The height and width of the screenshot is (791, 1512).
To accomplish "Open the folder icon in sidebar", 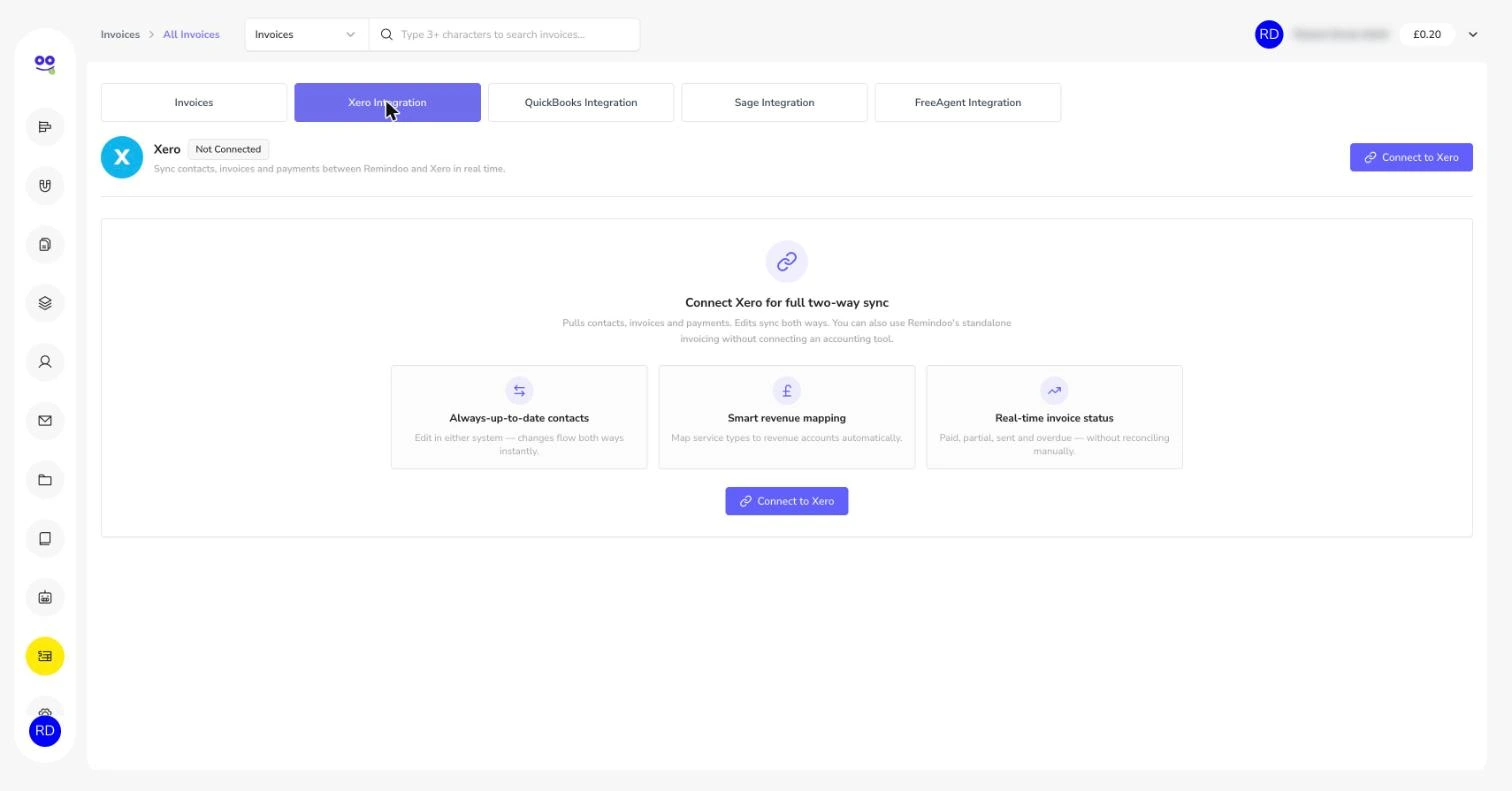I will point(45,480).
